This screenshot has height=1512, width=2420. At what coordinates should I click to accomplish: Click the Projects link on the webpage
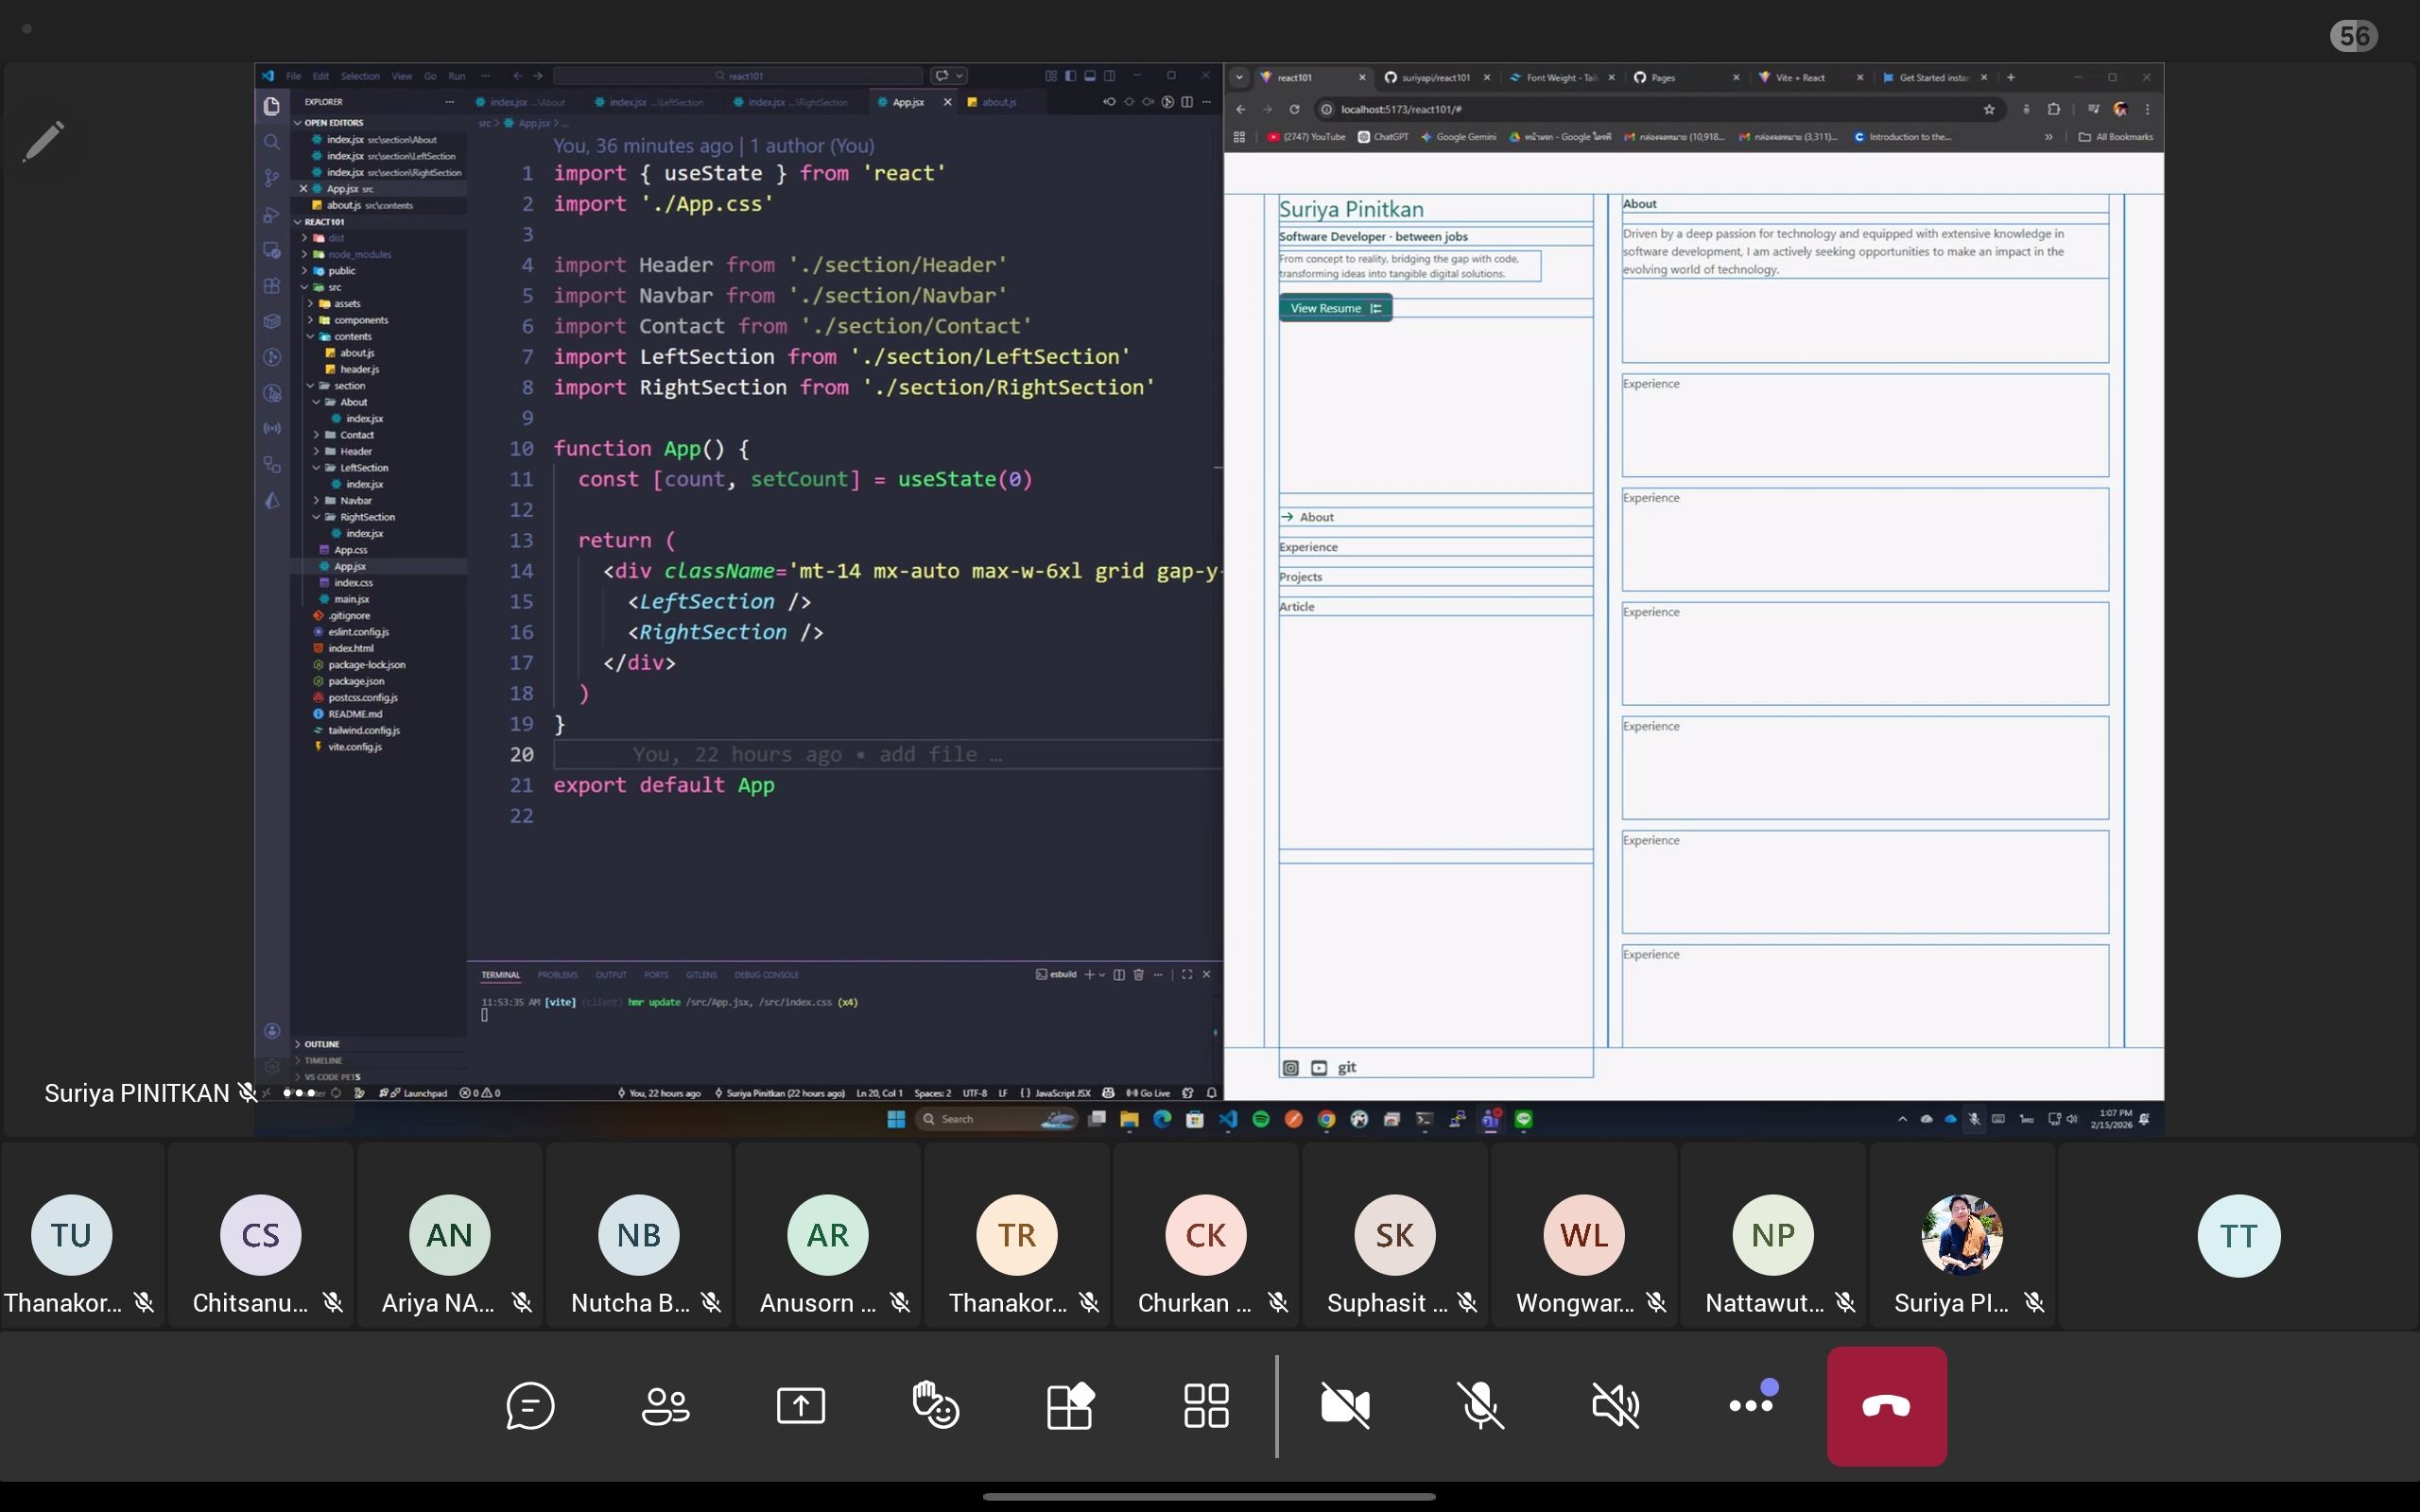(1300, 577)
